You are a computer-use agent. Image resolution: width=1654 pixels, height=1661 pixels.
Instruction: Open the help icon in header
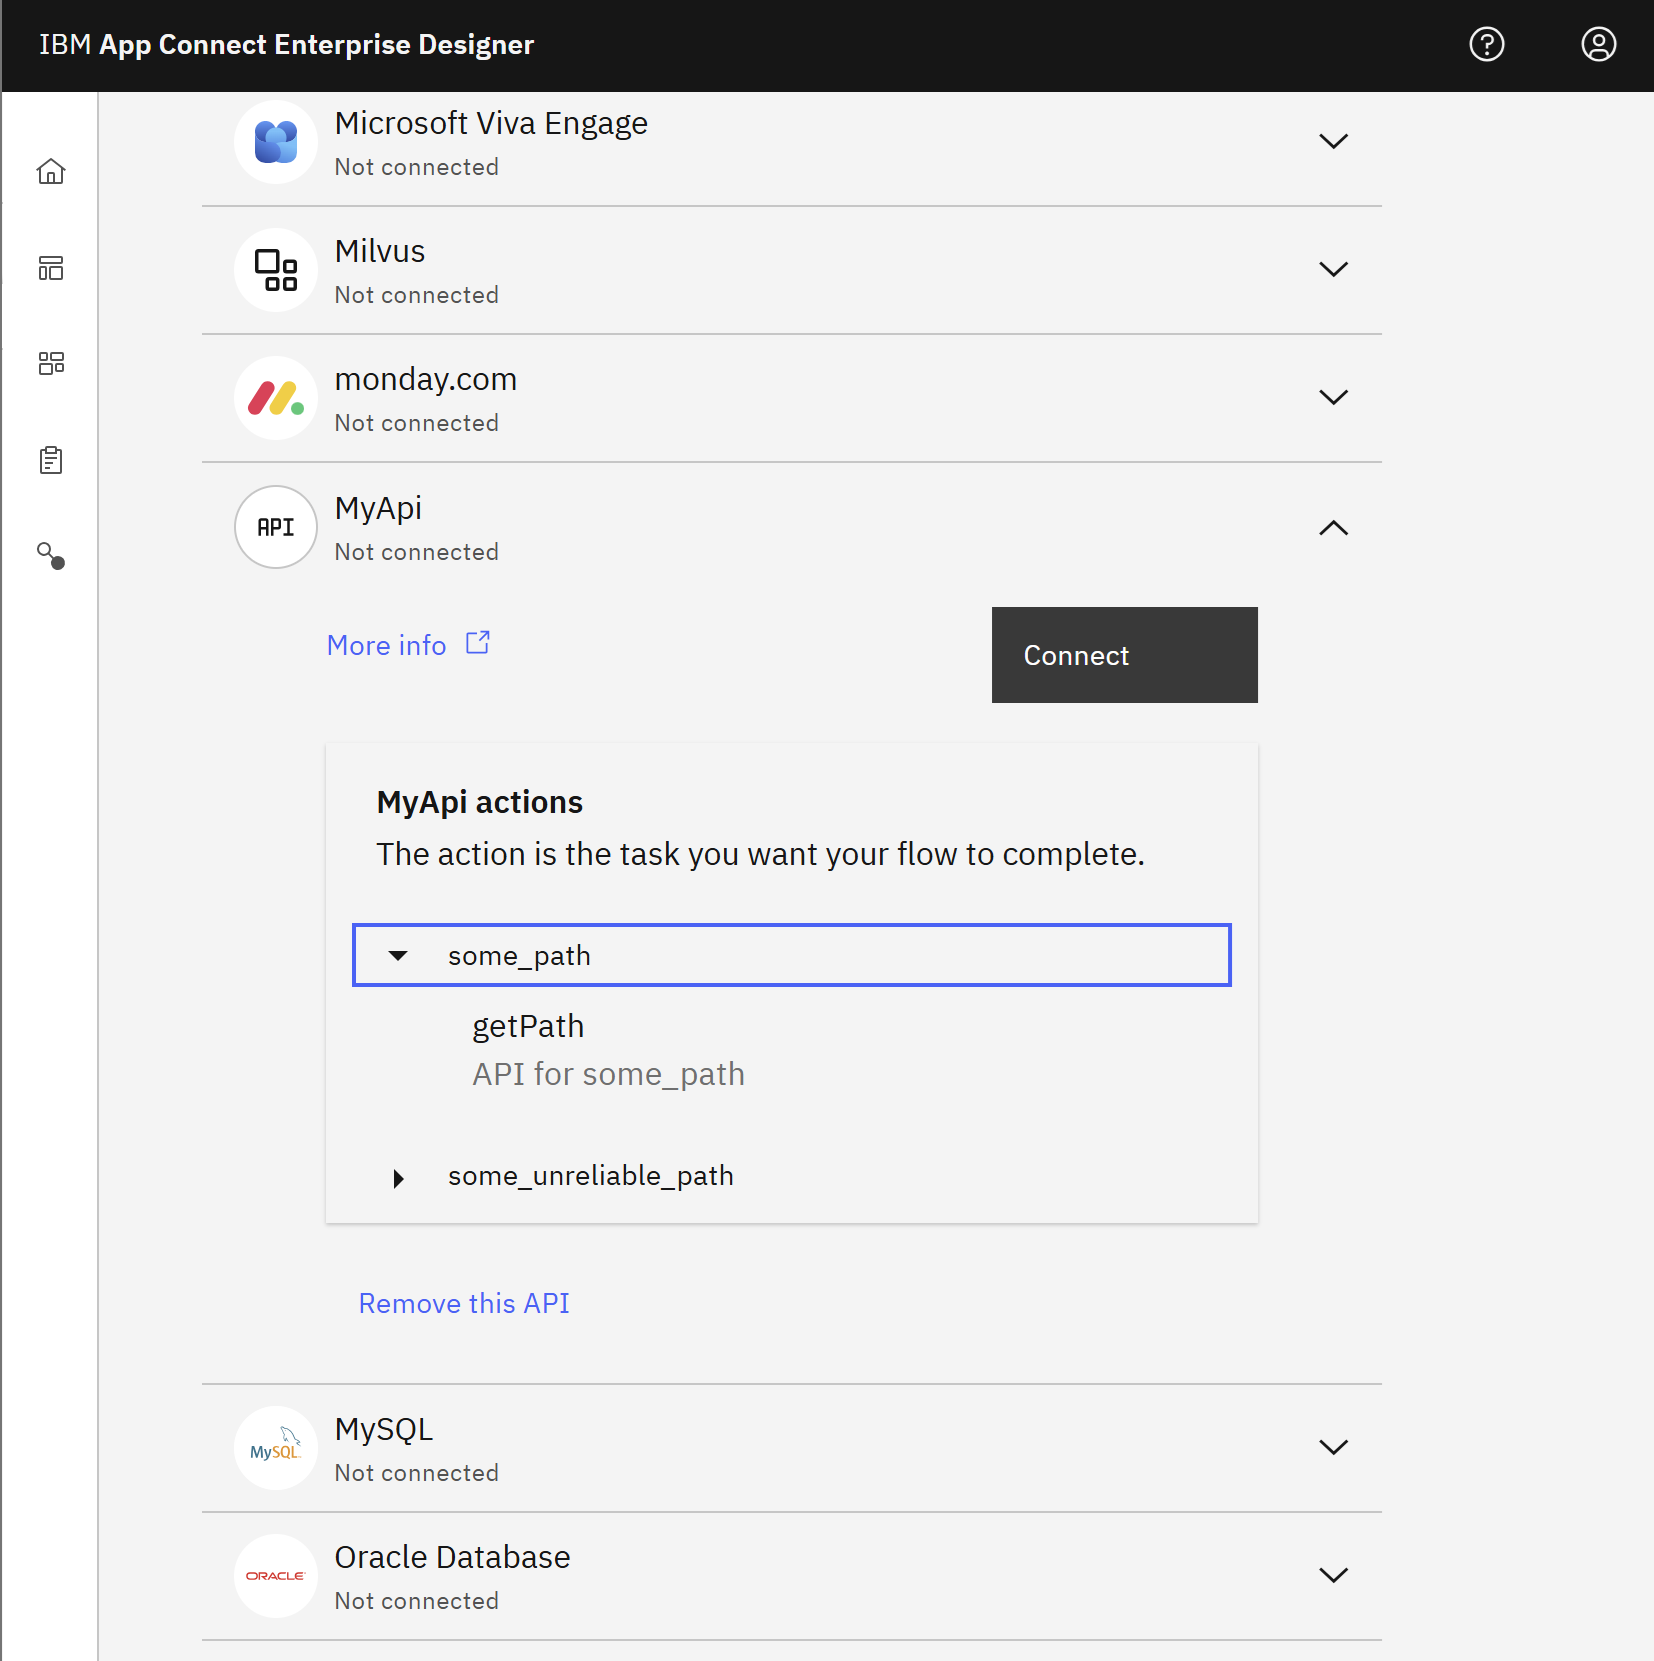click(x=1486, y=44)
